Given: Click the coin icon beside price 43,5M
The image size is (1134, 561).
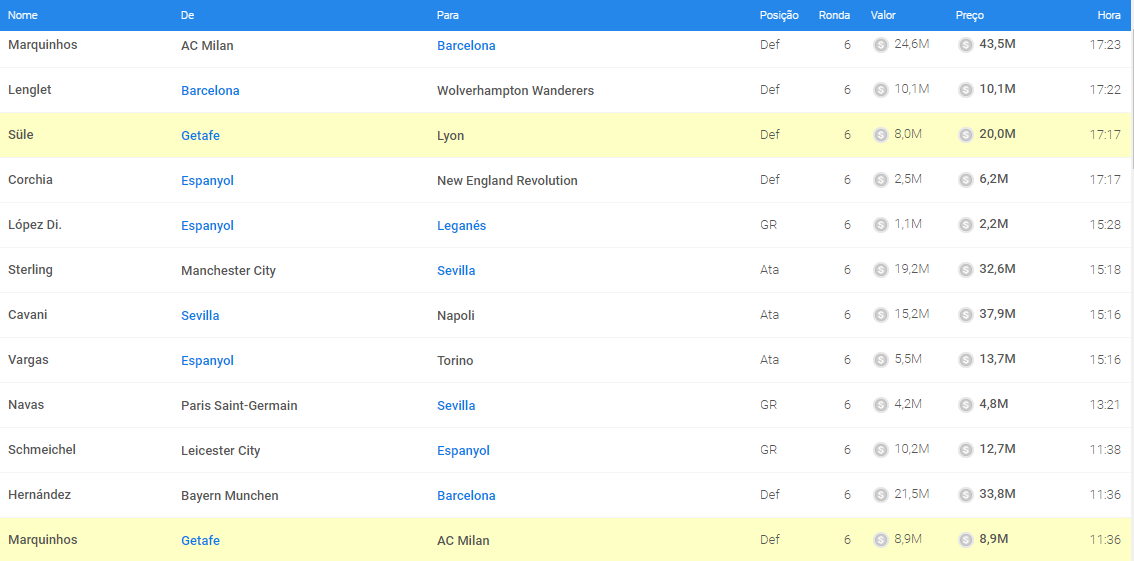Looking at the screenshot, I should click(x=965, y=45).
